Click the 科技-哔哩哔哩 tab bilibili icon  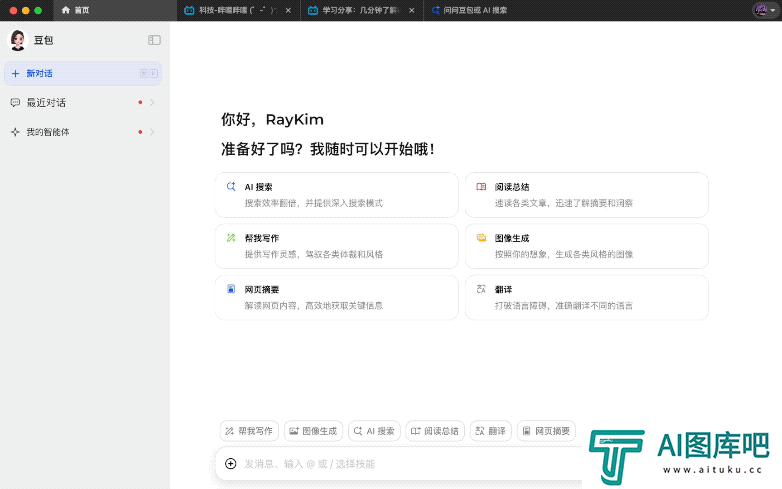point(189,10)
